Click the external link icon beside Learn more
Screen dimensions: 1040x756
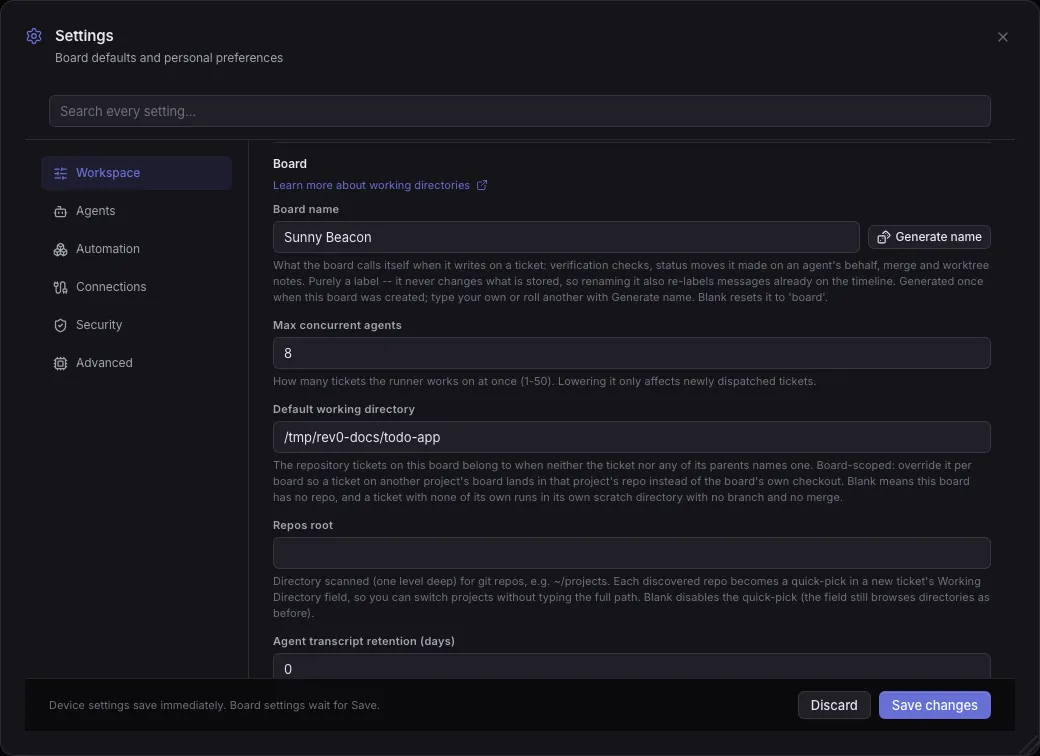(x=482, y=185)
